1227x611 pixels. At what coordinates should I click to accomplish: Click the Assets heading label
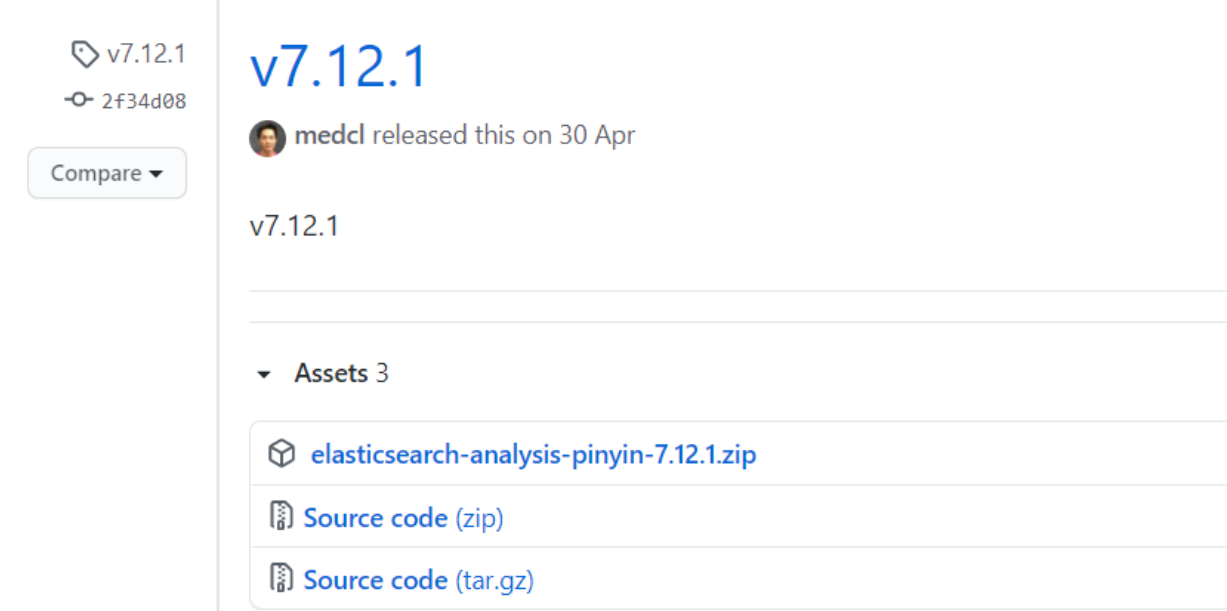331,374
